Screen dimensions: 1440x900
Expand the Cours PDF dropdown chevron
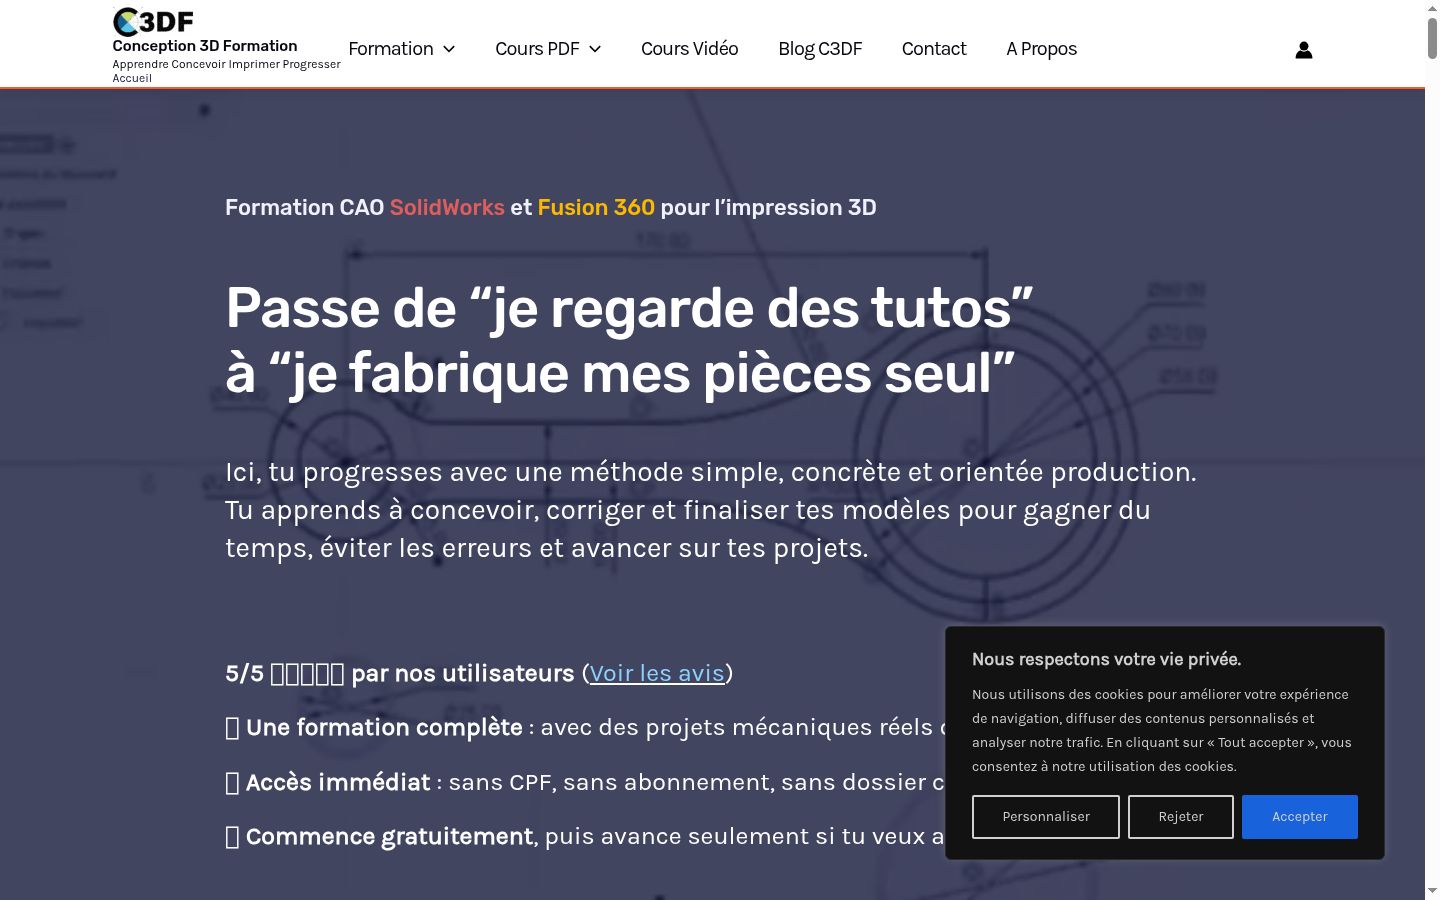tap(595, 49)
